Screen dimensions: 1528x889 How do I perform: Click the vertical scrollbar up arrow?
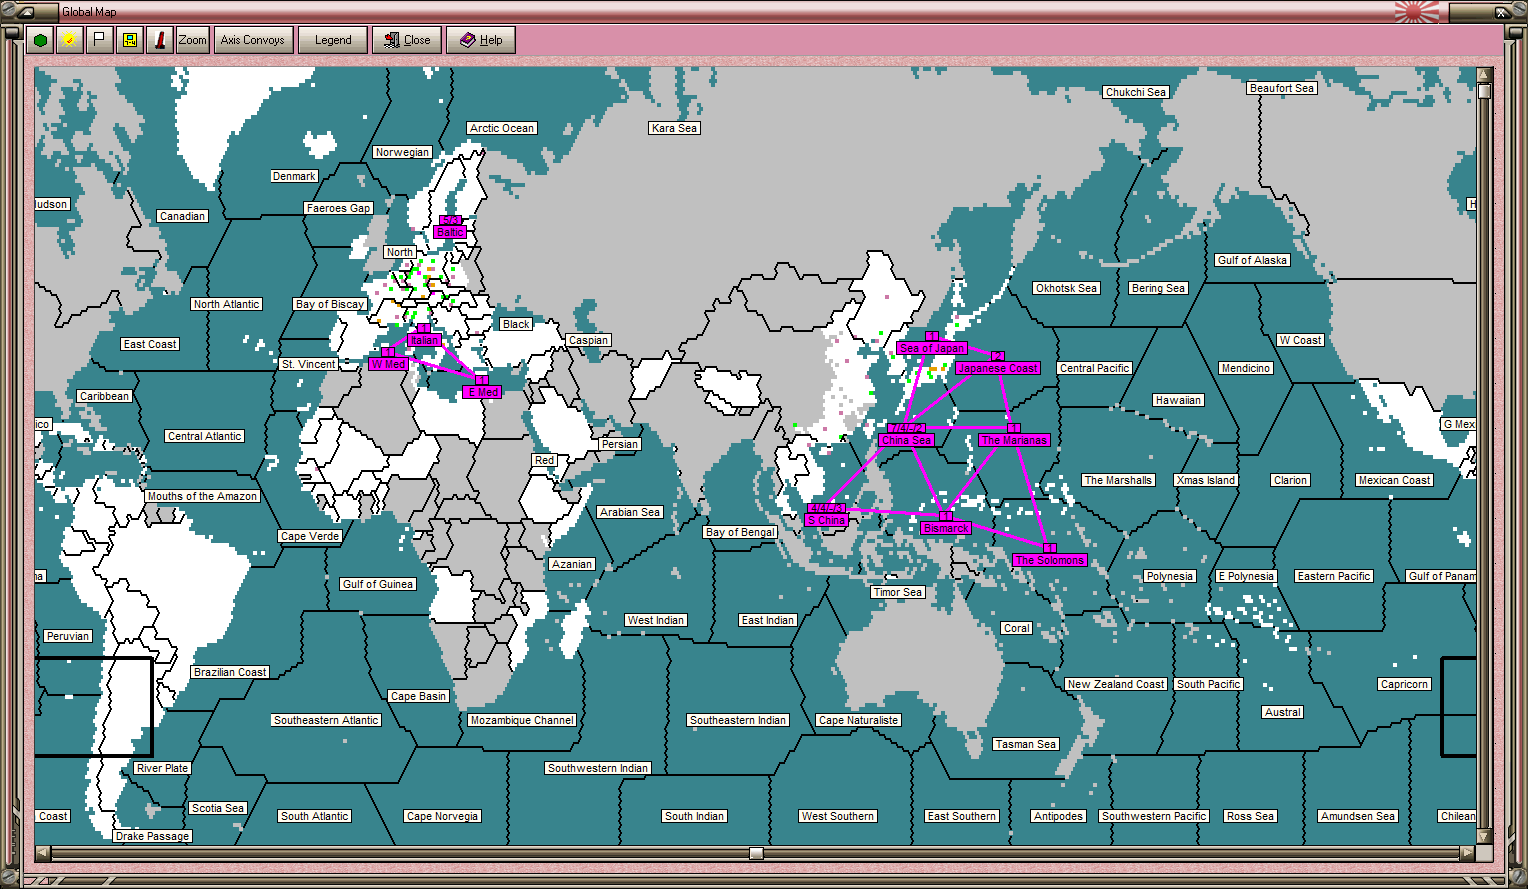[1484, 75]
